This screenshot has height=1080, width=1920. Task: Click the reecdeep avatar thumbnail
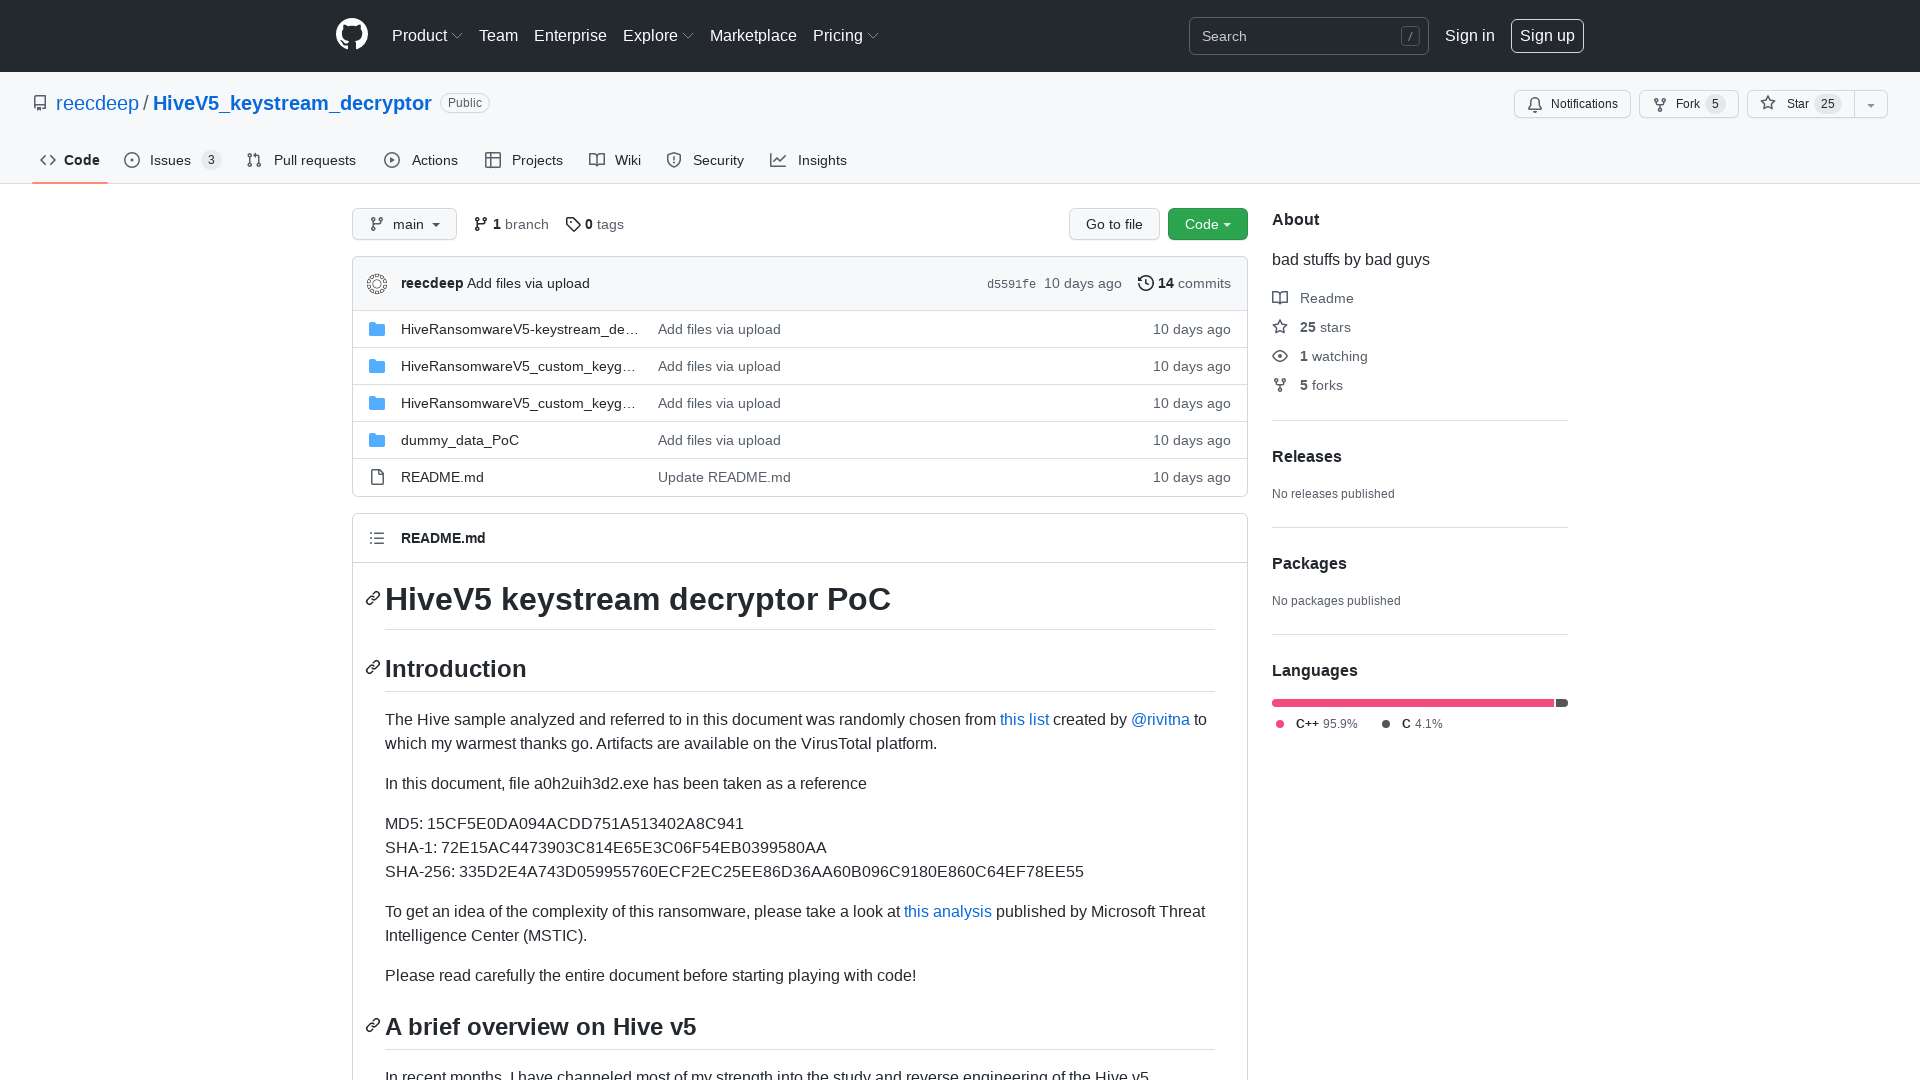point(377,283)
